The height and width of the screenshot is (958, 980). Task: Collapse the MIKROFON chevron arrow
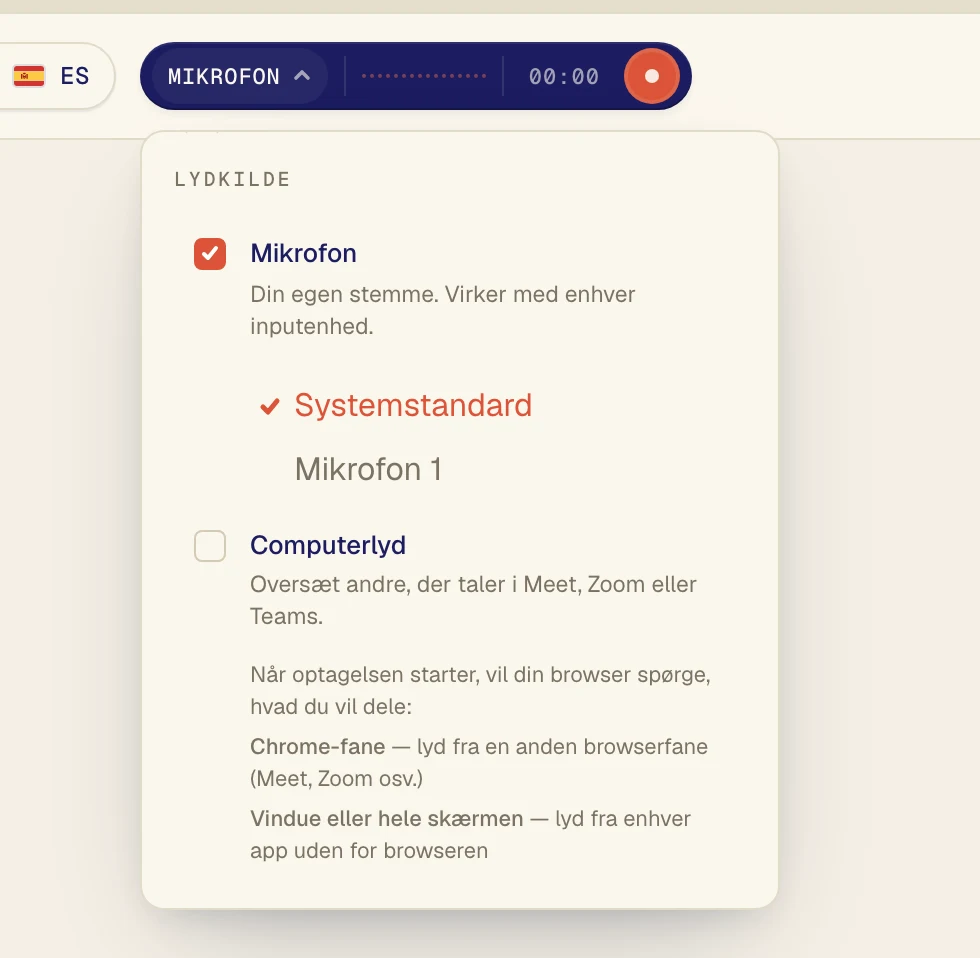[302, 76]
